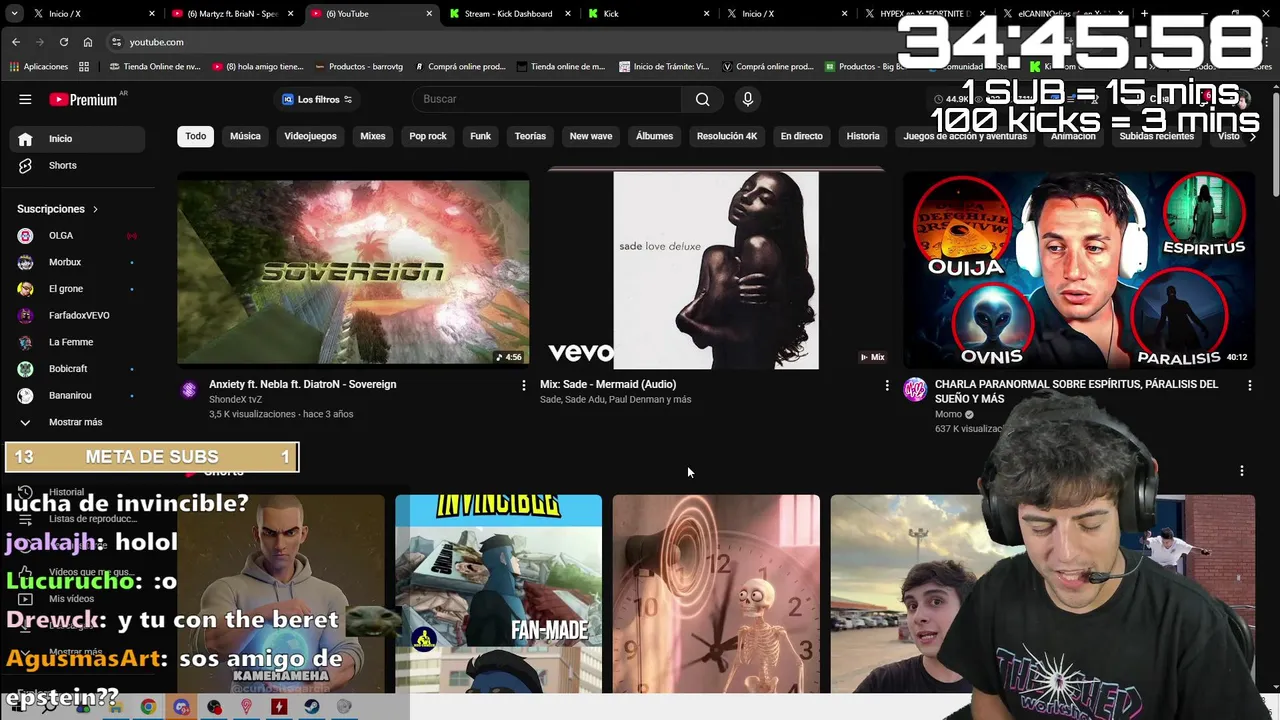
Task: Select the Teorías filter chip
Action: [x=530, y=136]
